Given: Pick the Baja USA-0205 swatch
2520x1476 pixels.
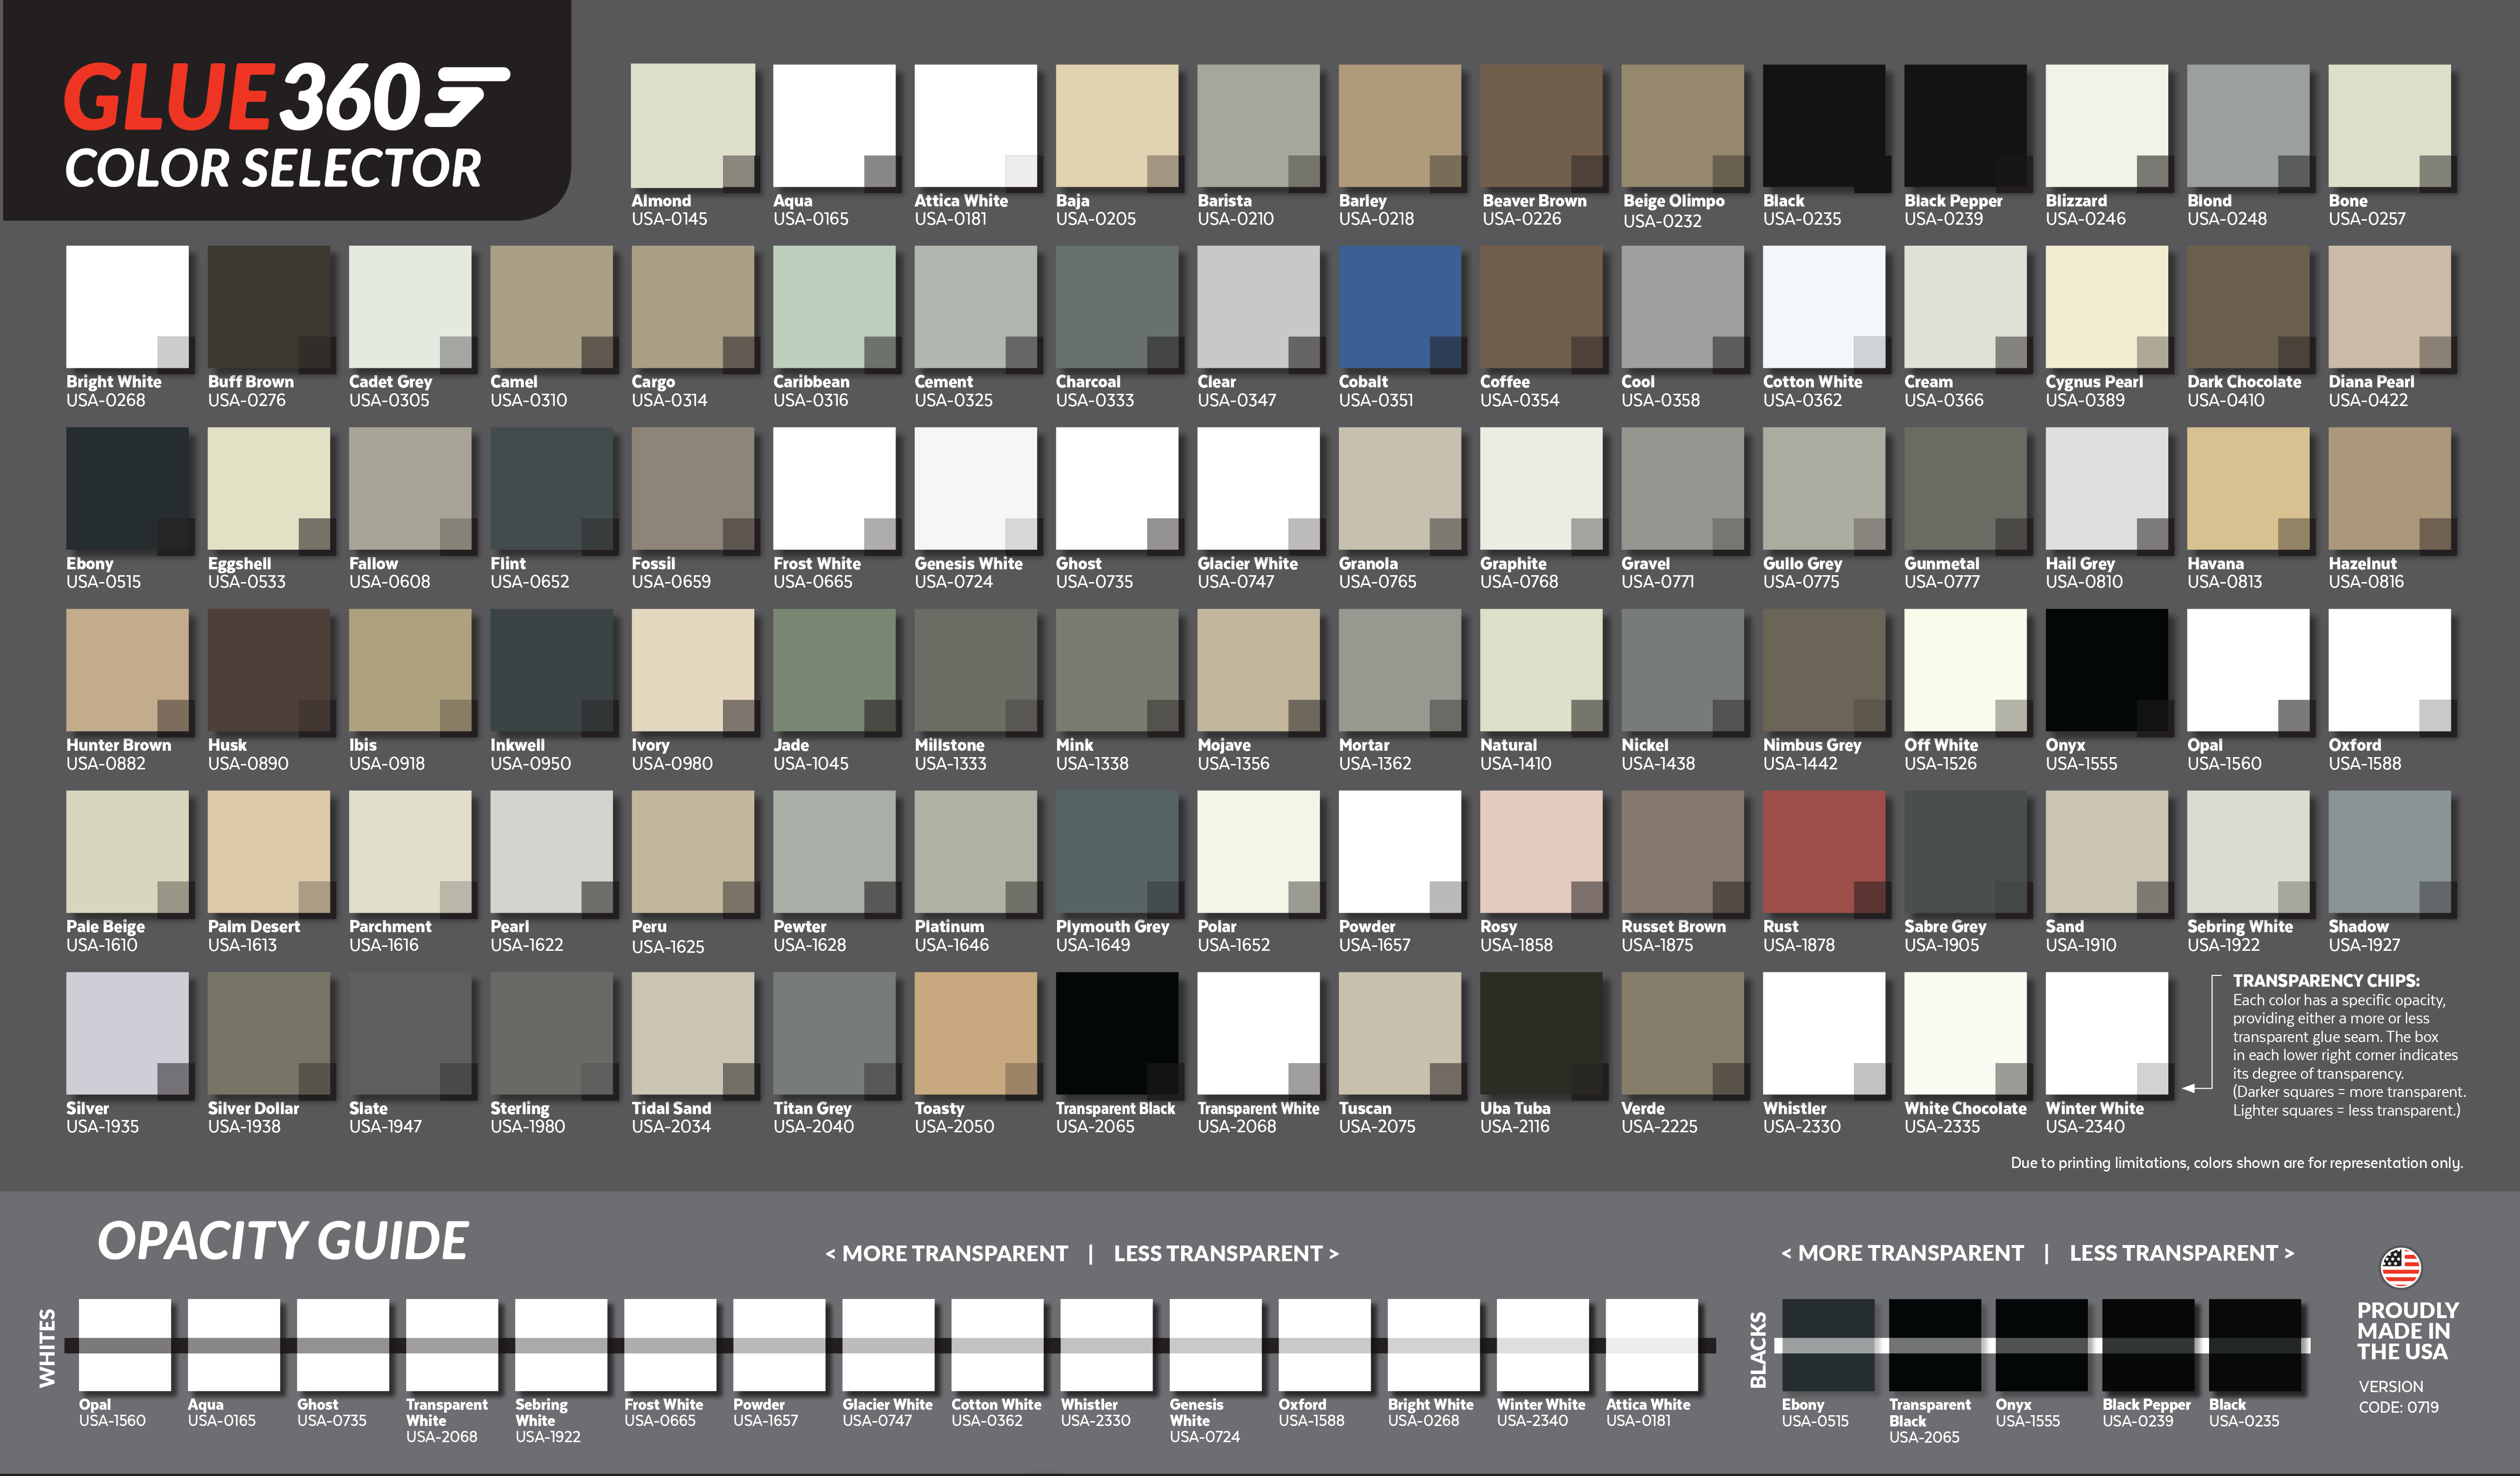Looking at the screenshot, I should click(1117, 126).
